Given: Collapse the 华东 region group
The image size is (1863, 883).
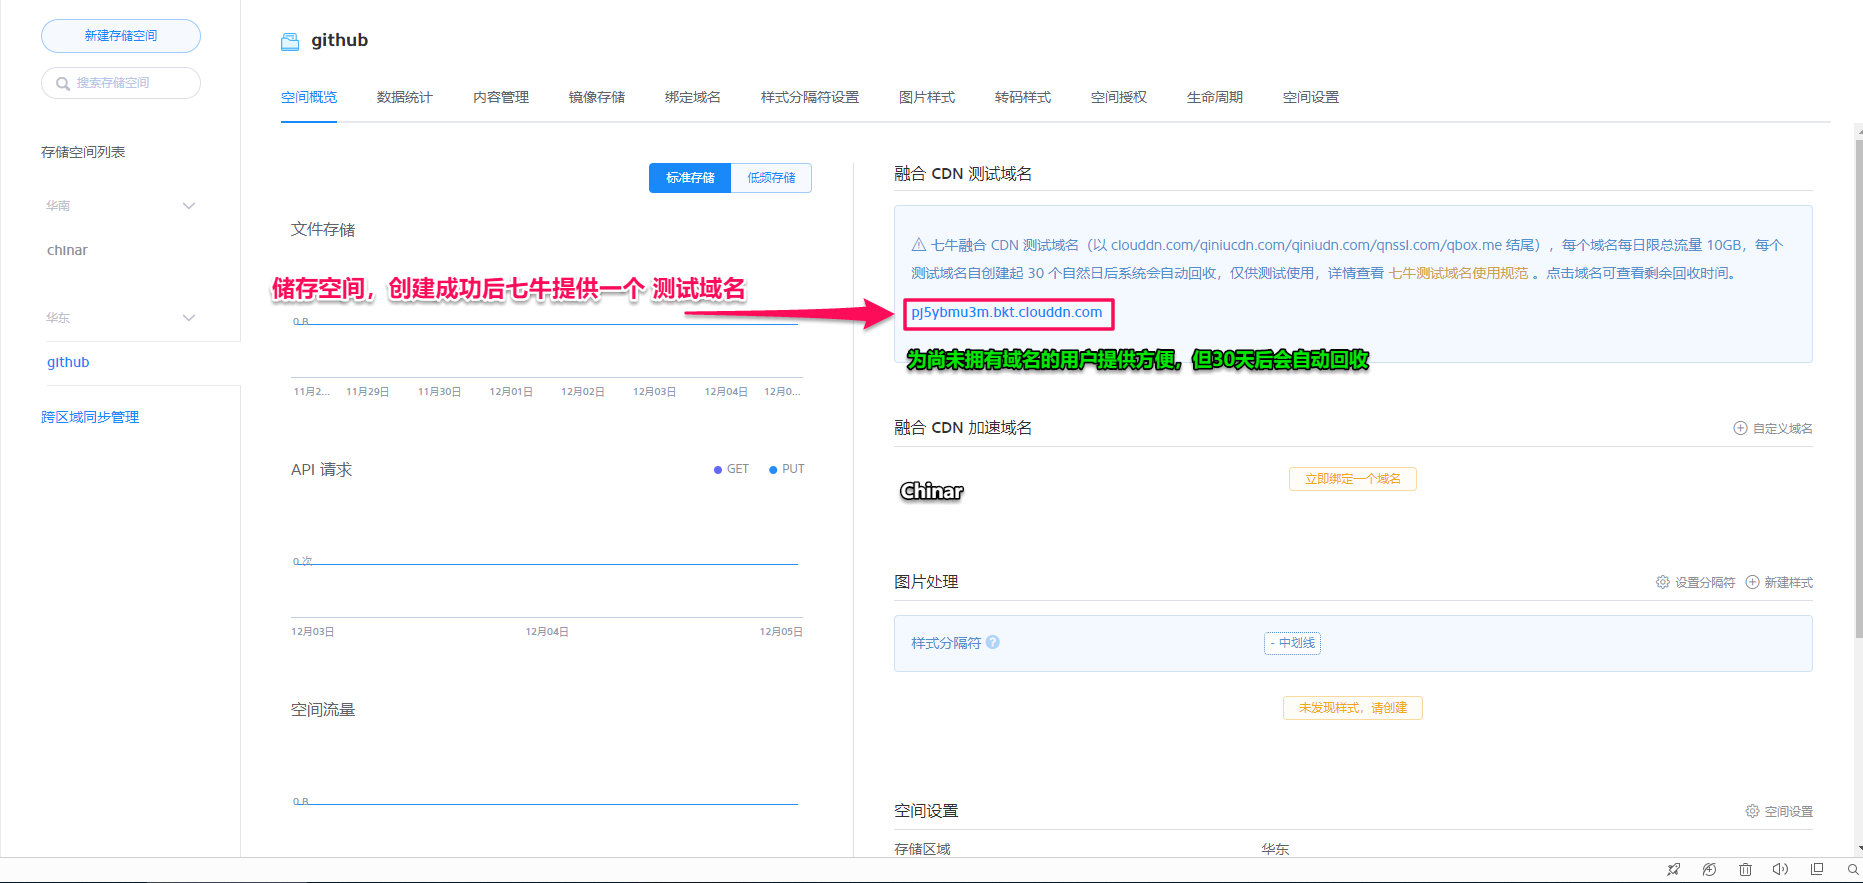Looking at the screenshot, I should pos(189,318).
